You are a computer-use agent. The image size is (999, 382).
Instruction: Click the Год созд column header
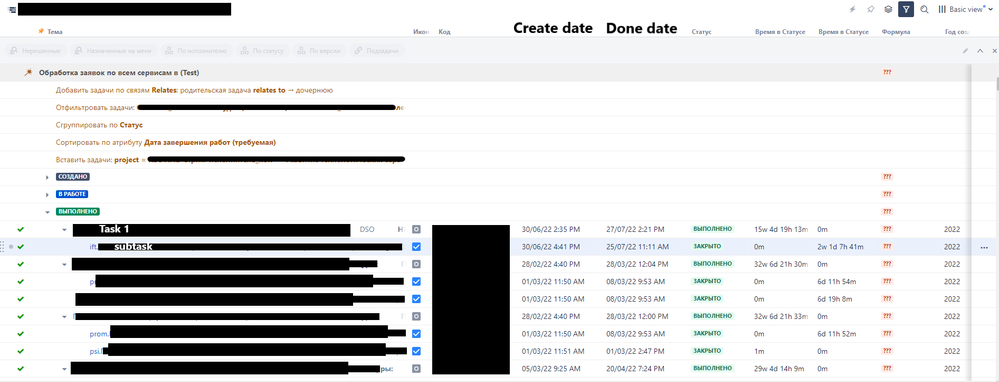click(x=958, y=31)
